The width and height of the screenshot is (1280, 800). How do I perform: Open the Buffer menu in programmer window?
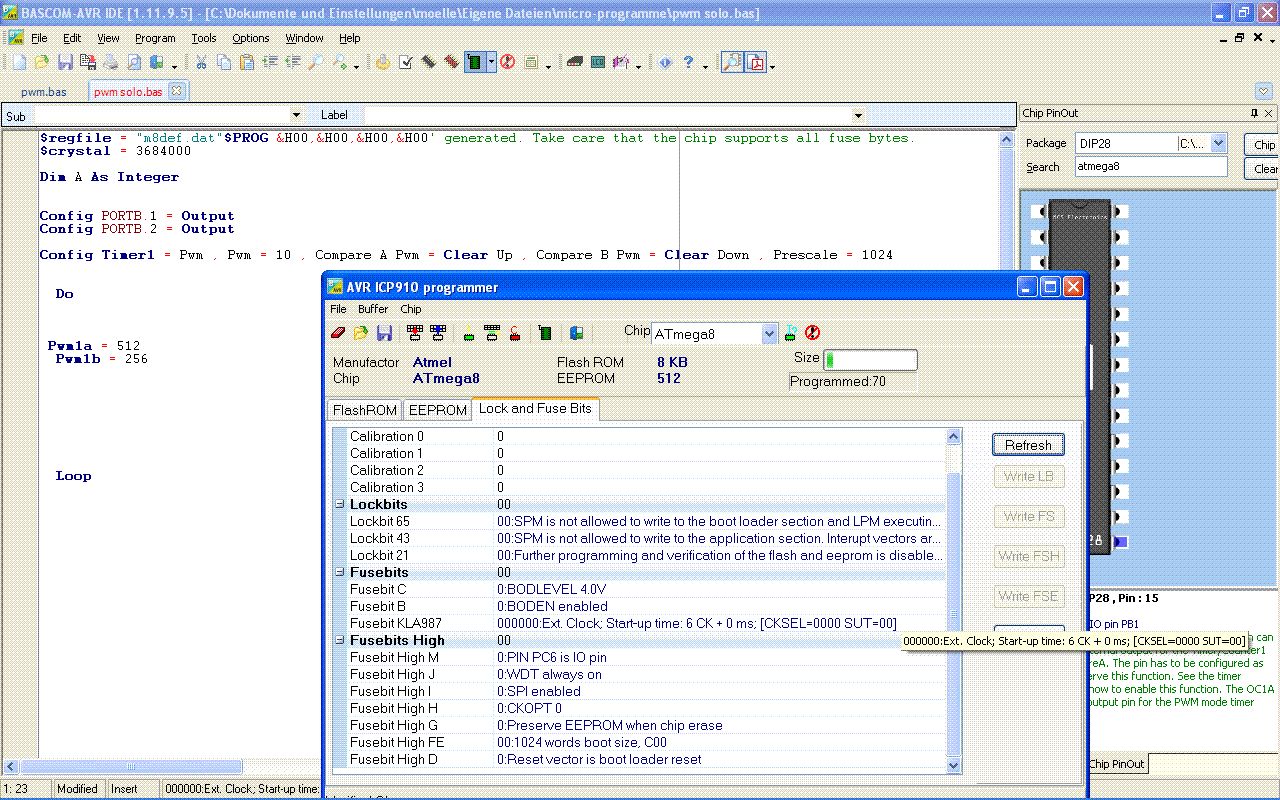coord(373,309)
